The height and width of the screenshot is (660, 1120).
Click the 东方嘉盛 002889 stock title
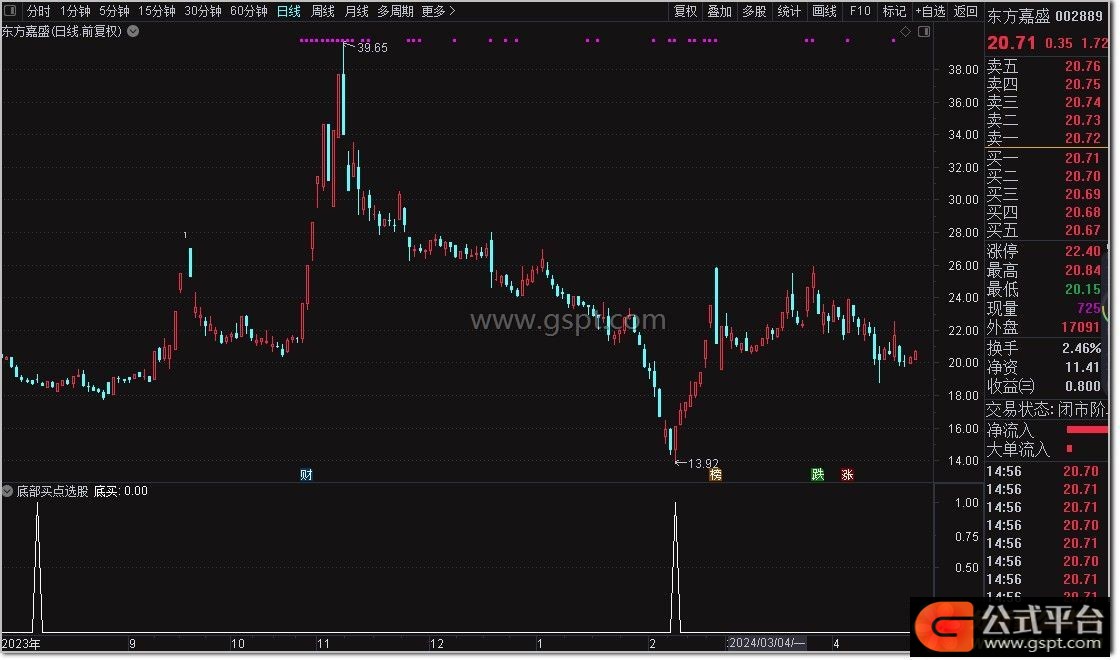(x=1044, y=16)
